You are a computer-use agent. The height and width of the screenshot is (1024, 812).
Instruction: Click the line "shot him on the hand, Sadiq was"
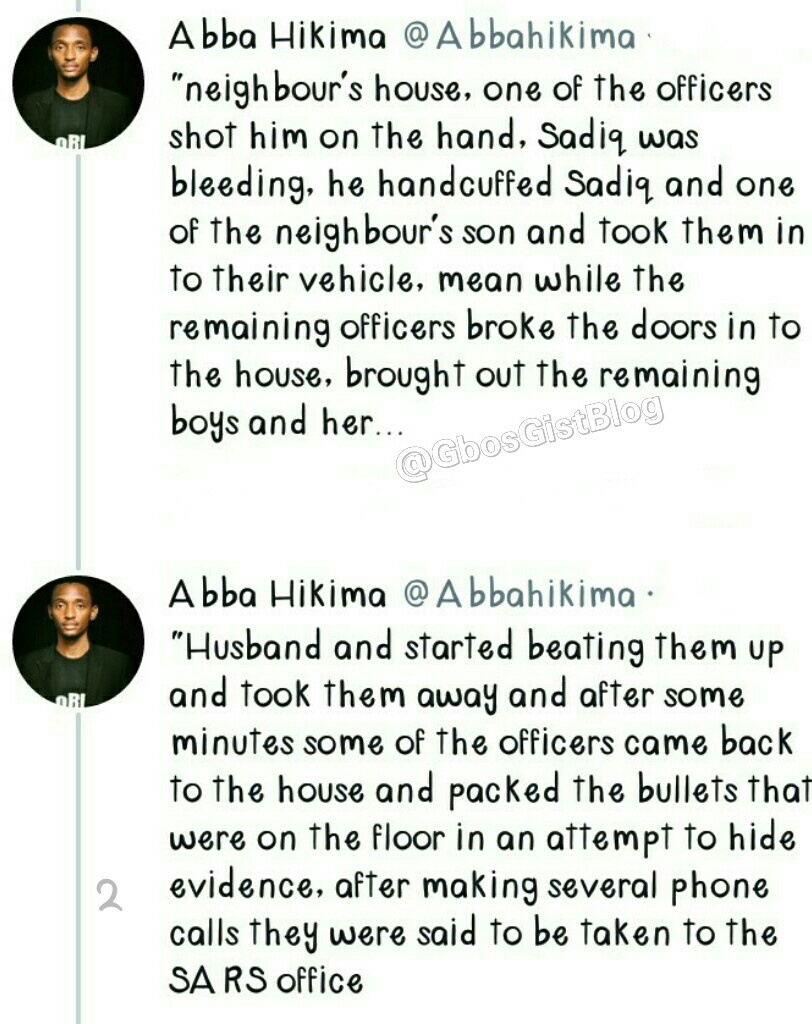pyautogui.click(x=434, y=138)
